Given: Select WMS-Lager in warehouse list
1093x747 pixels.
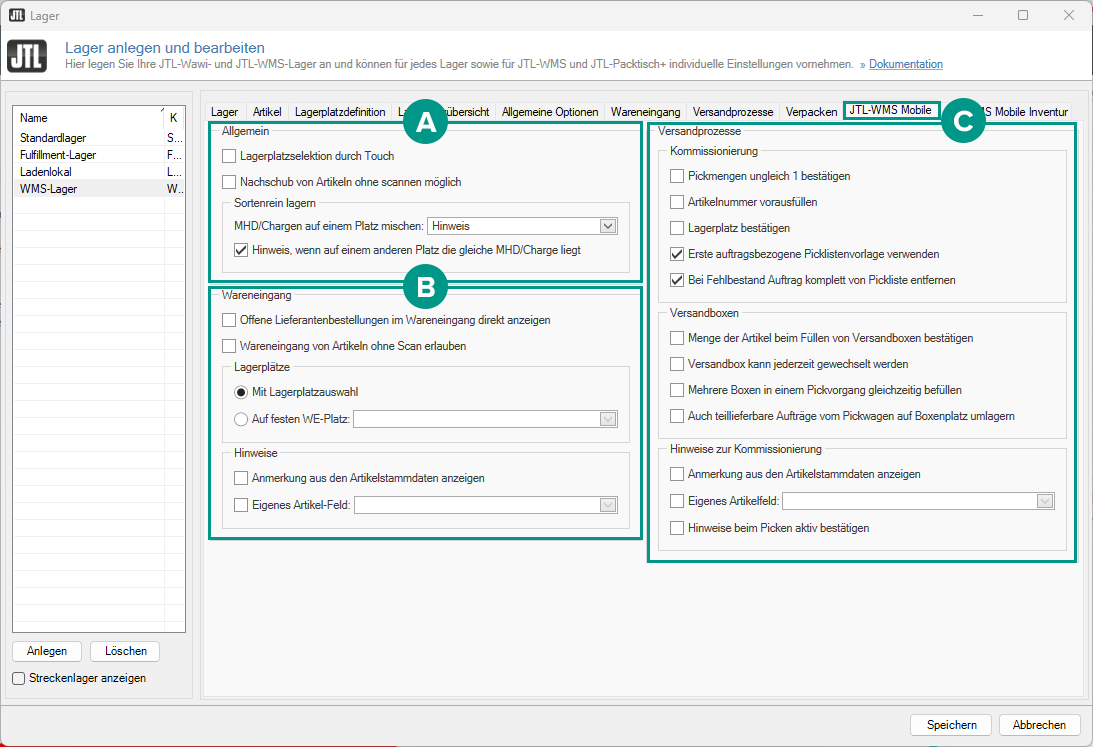Looking at the screenshot, I should pyautogui.click(x=48, y=188).
